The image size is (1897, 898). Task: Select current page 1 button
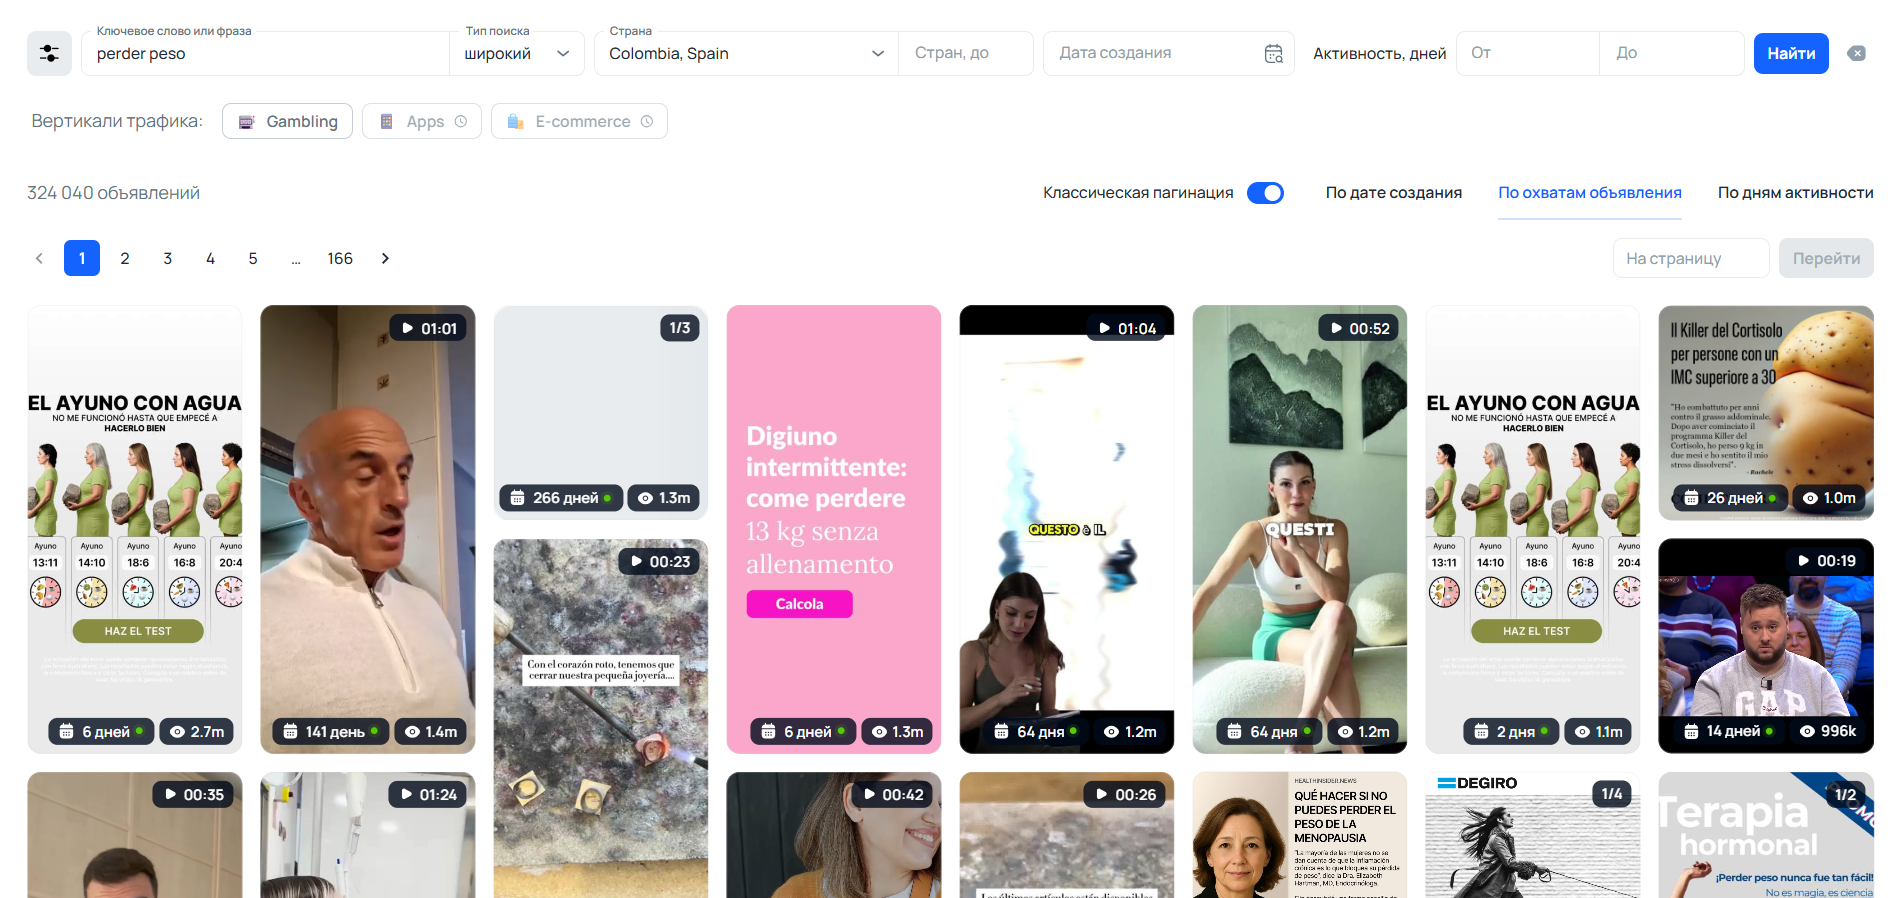coord(82,258)
